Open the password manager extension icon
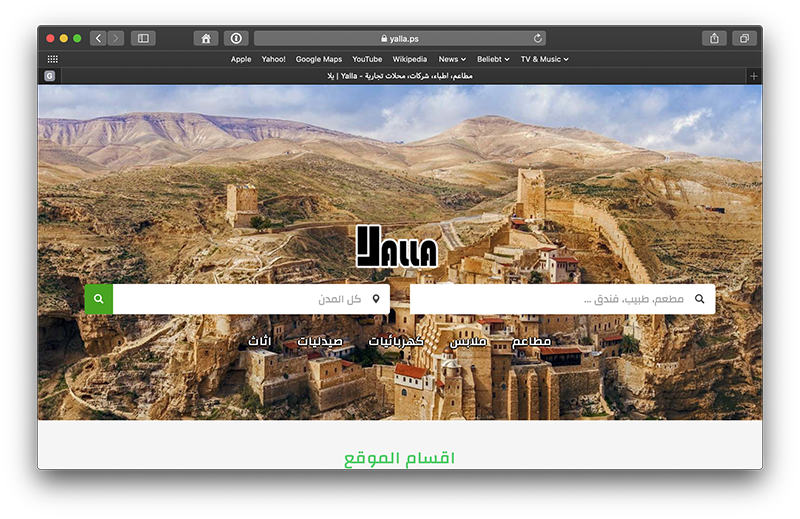The height and width of the screenshot is (519, 800). 236,38
